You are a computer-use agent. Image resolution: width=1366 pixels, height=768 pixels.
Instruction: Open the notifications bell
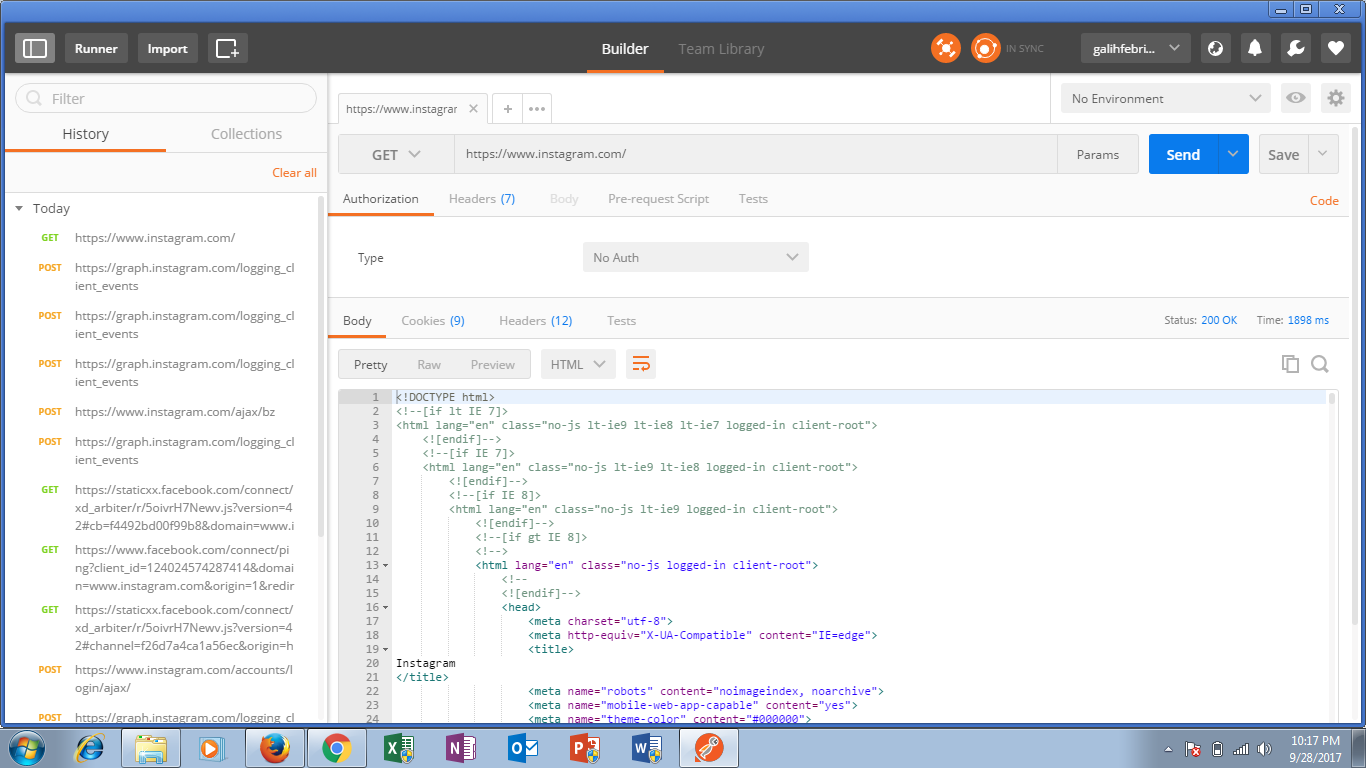coord(1255,48)
